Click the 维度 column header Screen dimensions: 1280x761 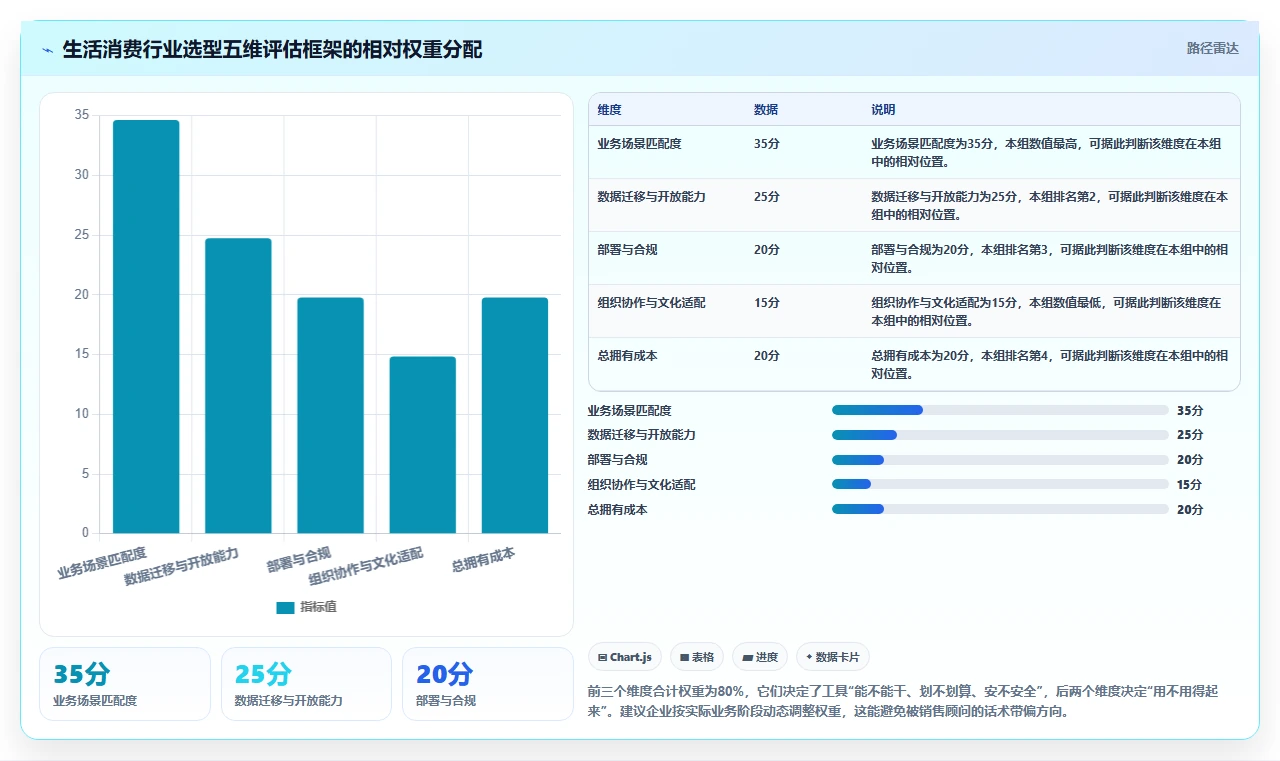click(609, 110)
